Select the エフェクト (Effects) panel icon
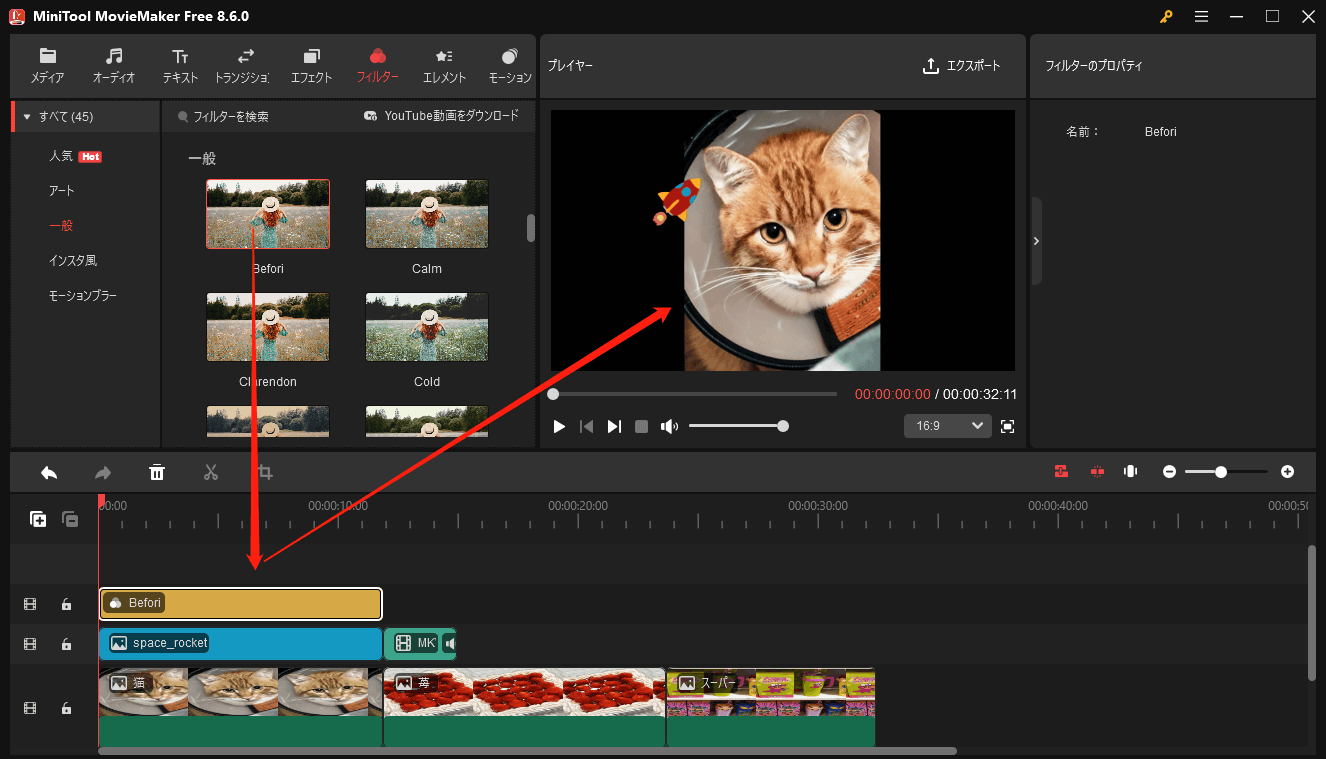The width and height of the screenshot is (1326, 759). pyautogui.click(x=311, y=65)
